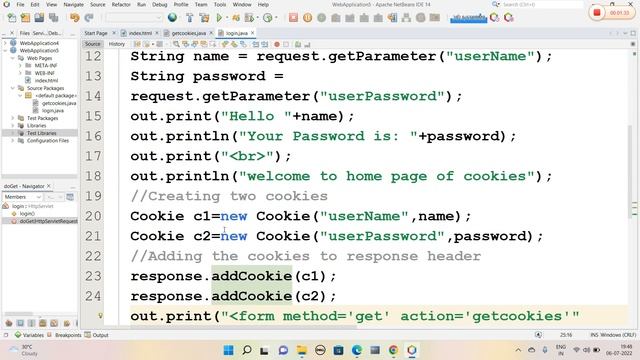Open the globe browser selector icon

click(x=172, y=18)
